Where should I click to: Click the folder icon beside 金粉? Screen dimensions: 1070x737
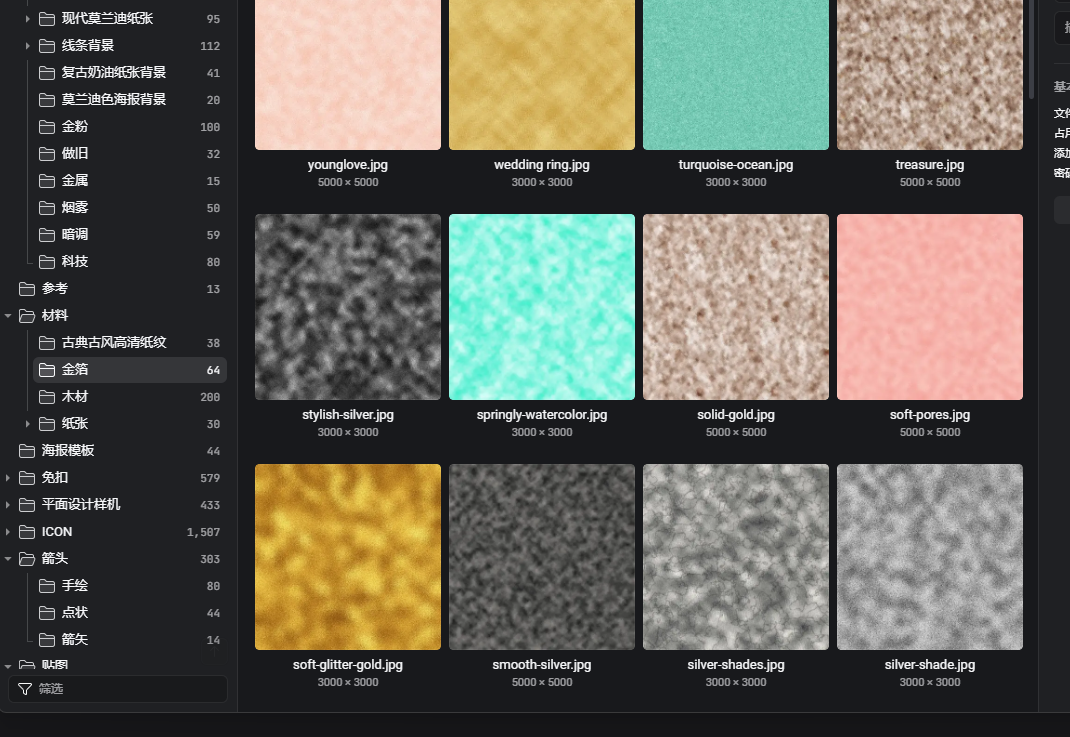[x=47, y=127]
